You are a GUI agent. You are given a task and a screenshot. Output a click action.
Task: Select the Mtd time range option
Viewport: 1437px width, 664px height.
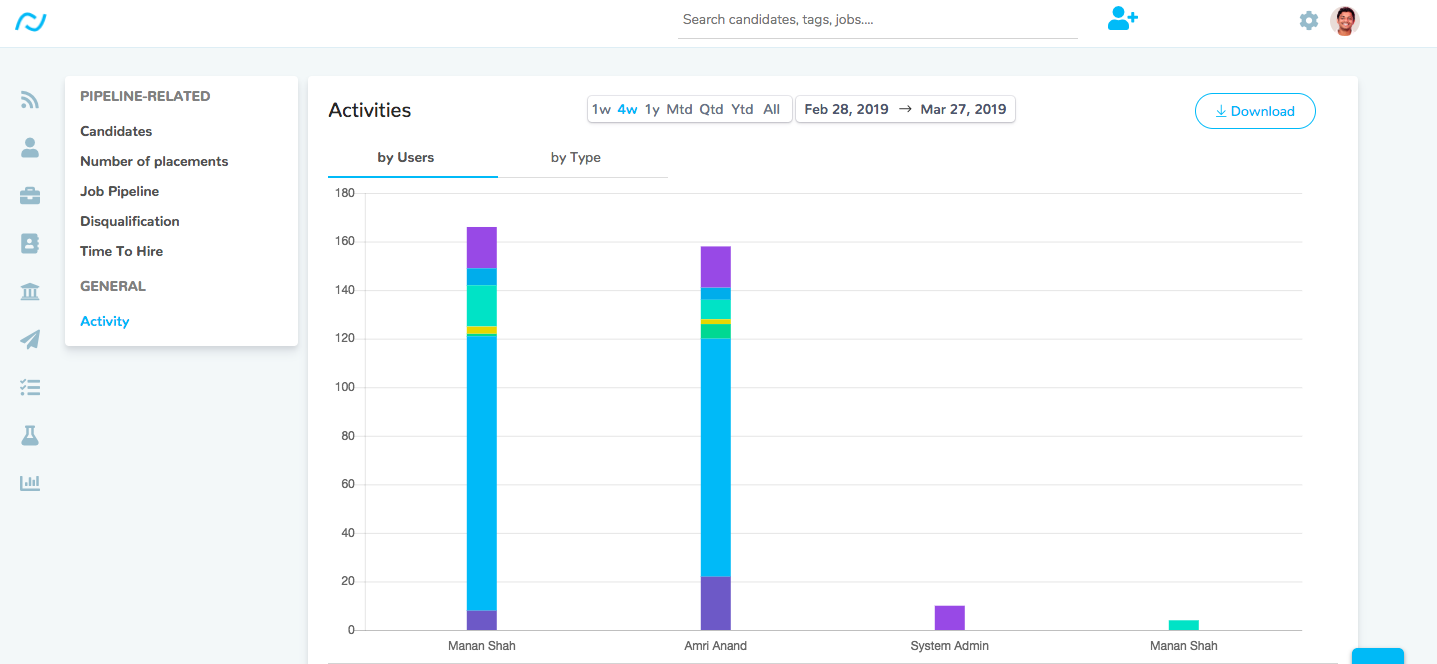click(679, 110)
